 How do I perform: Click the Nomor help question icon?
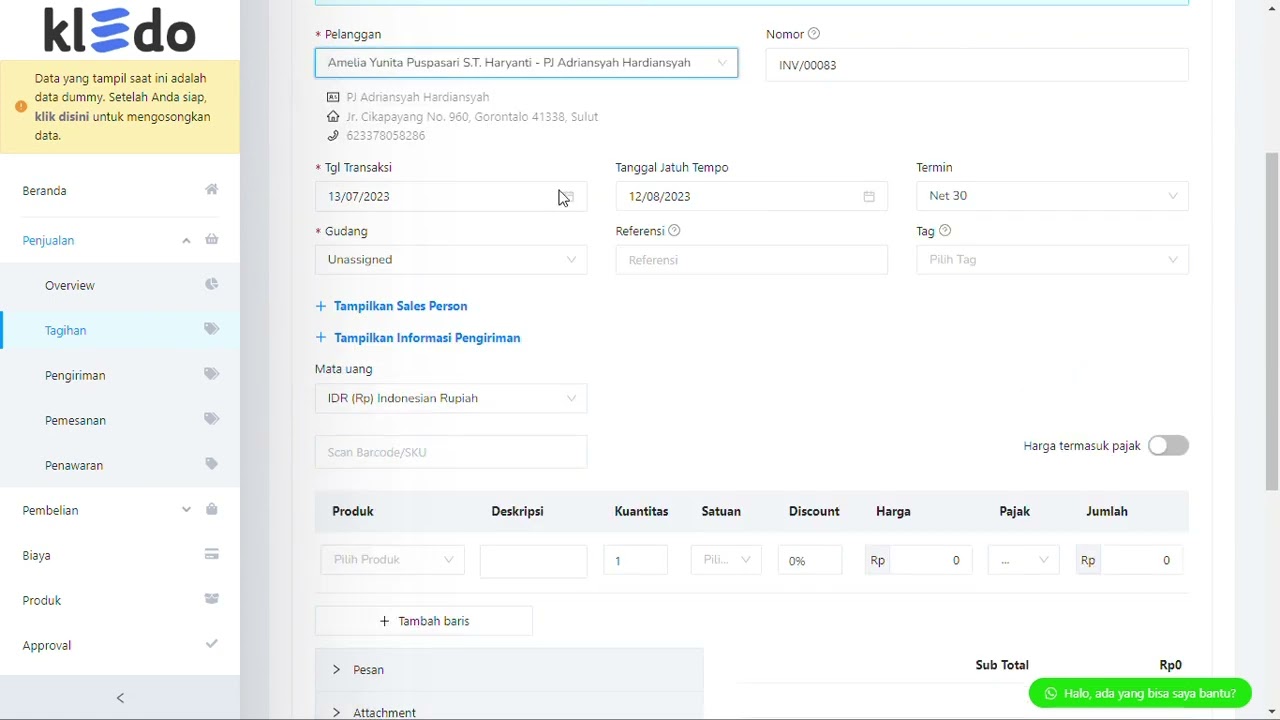pos(814,34)
